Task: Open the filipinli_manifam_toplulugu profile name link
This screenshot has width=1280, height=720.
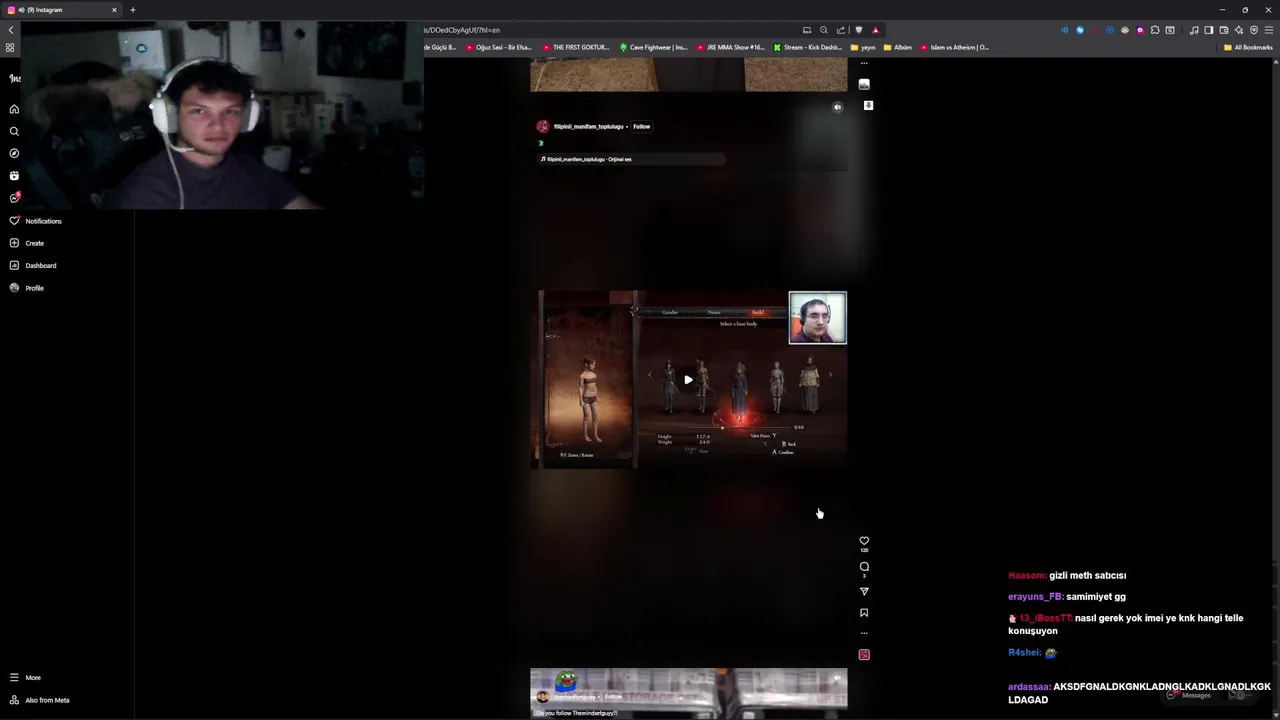Action: point(588,127)
